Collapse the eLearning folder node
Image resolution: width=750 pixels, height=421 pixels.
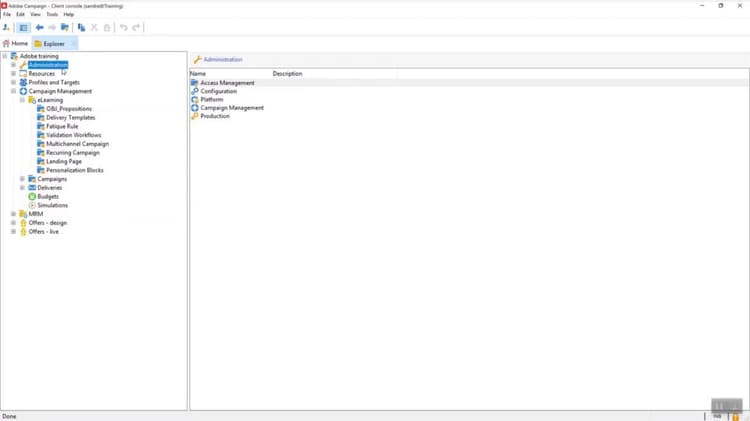[x=22, y=100]
